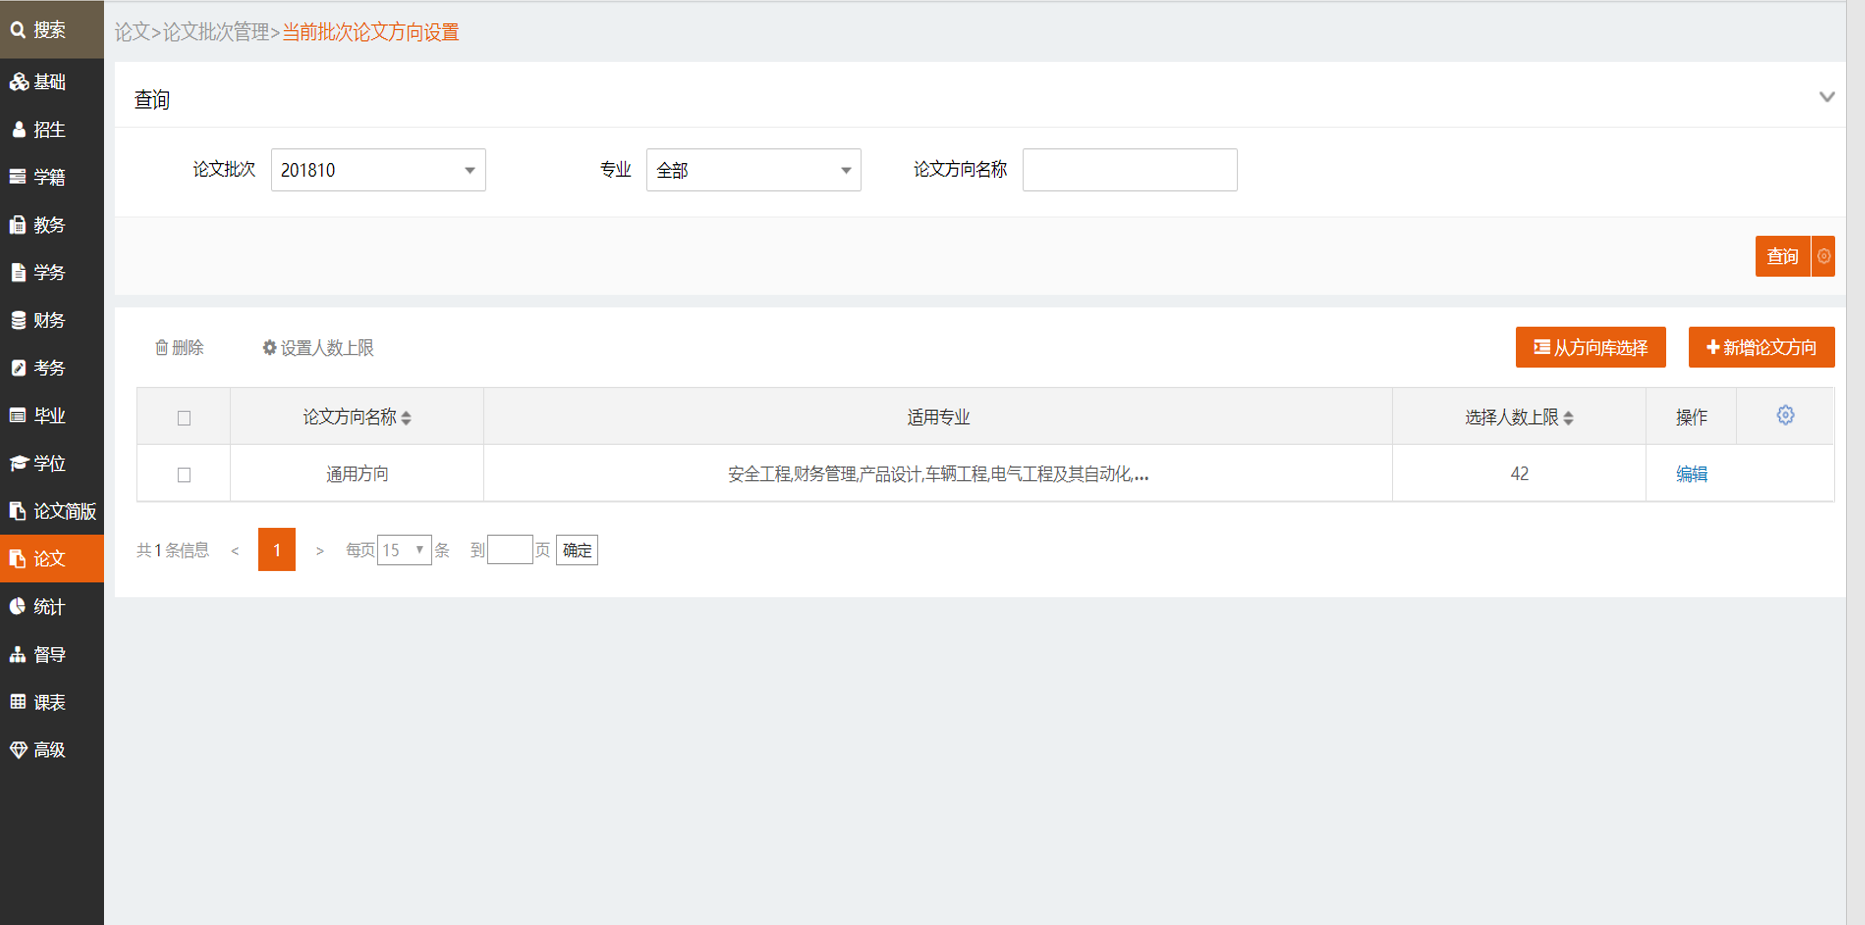Open the 专业 全部 dropdown
The image size is (1865, 925).
tap(753, 170)
